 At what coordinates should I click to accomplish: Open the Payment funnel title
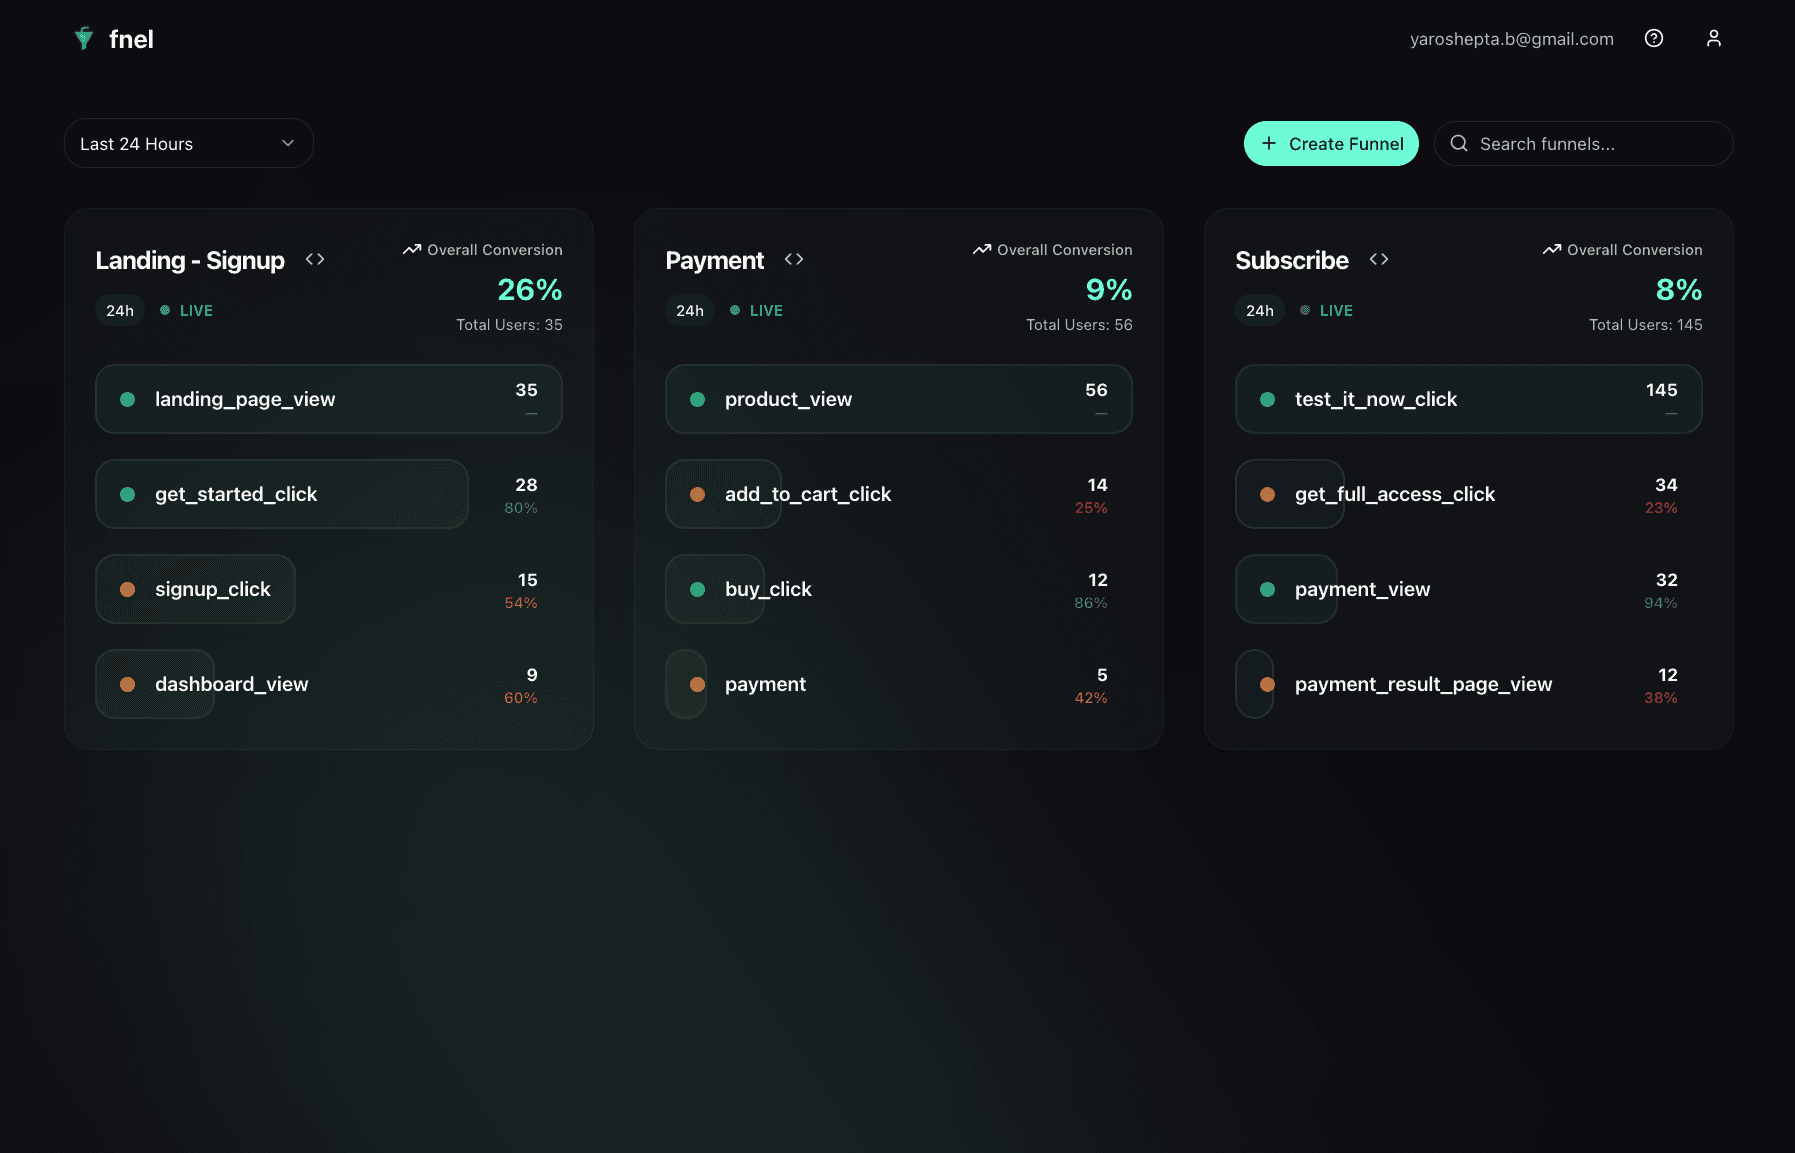pyautogui.click(x=715, y=260)
